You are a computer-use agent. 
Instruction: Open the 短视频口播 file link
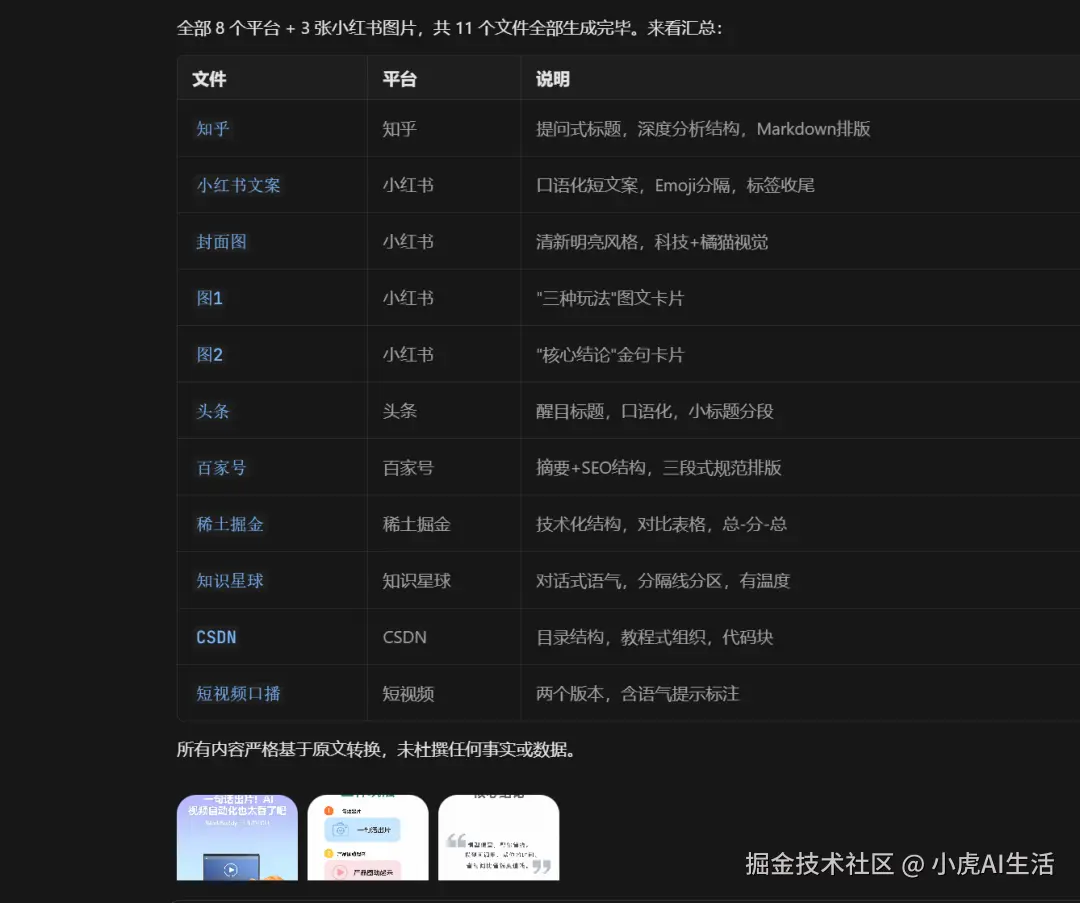click(x=238, y=694)
